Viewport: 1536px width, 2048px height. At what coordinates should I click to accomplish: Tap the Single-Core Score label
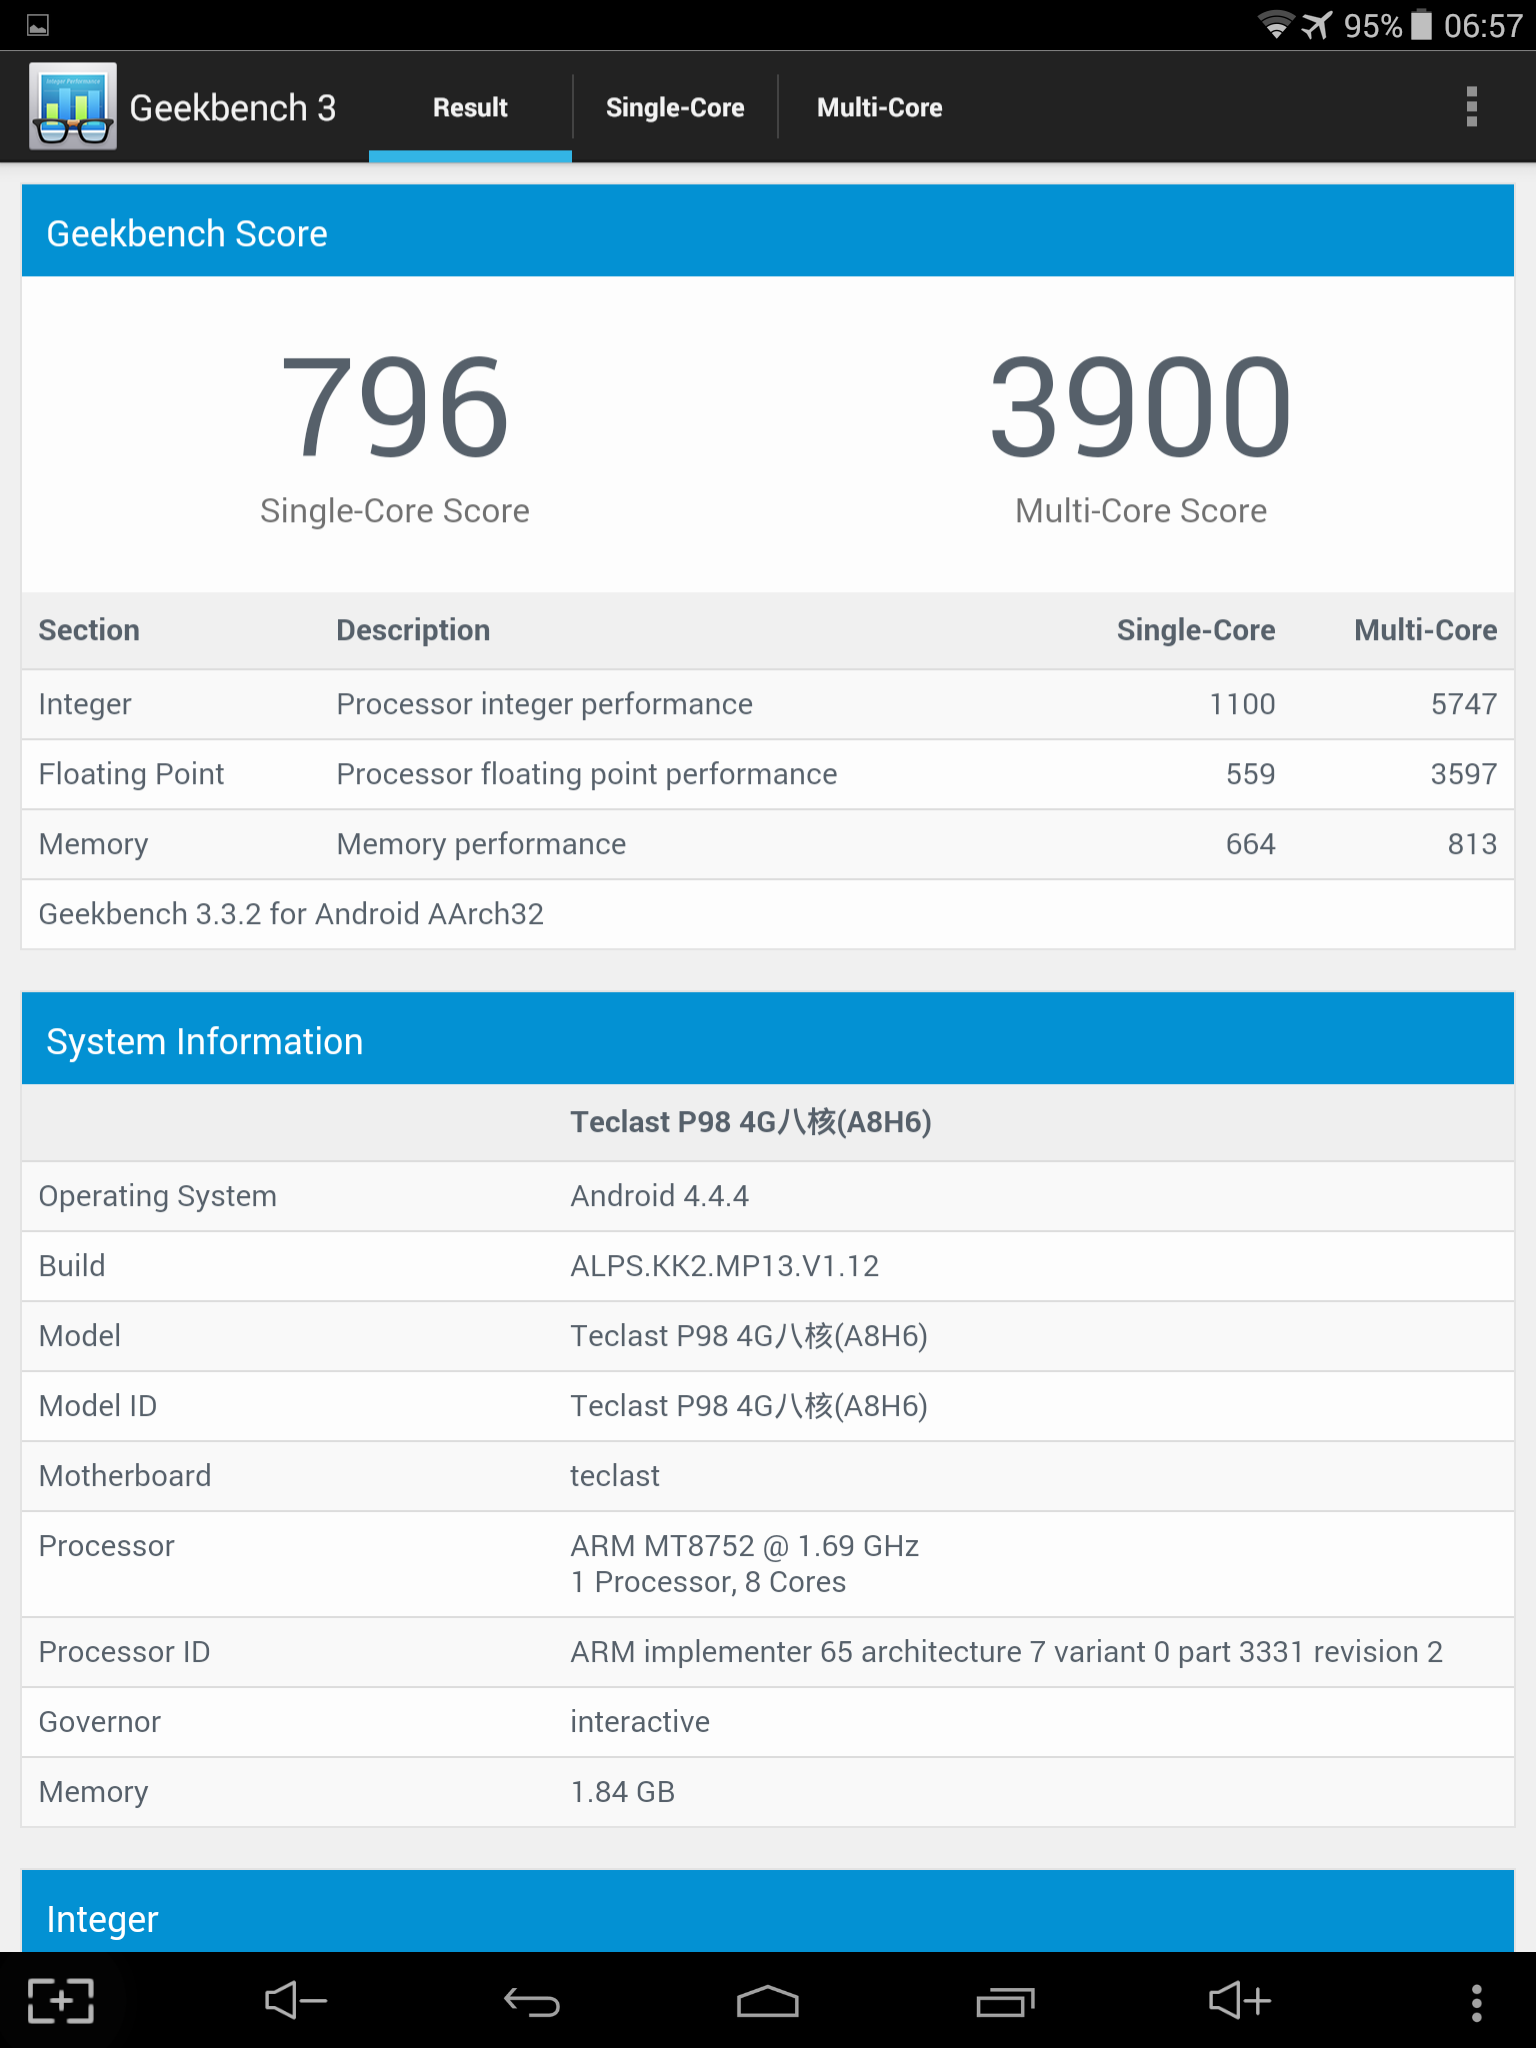click(395, 511)
